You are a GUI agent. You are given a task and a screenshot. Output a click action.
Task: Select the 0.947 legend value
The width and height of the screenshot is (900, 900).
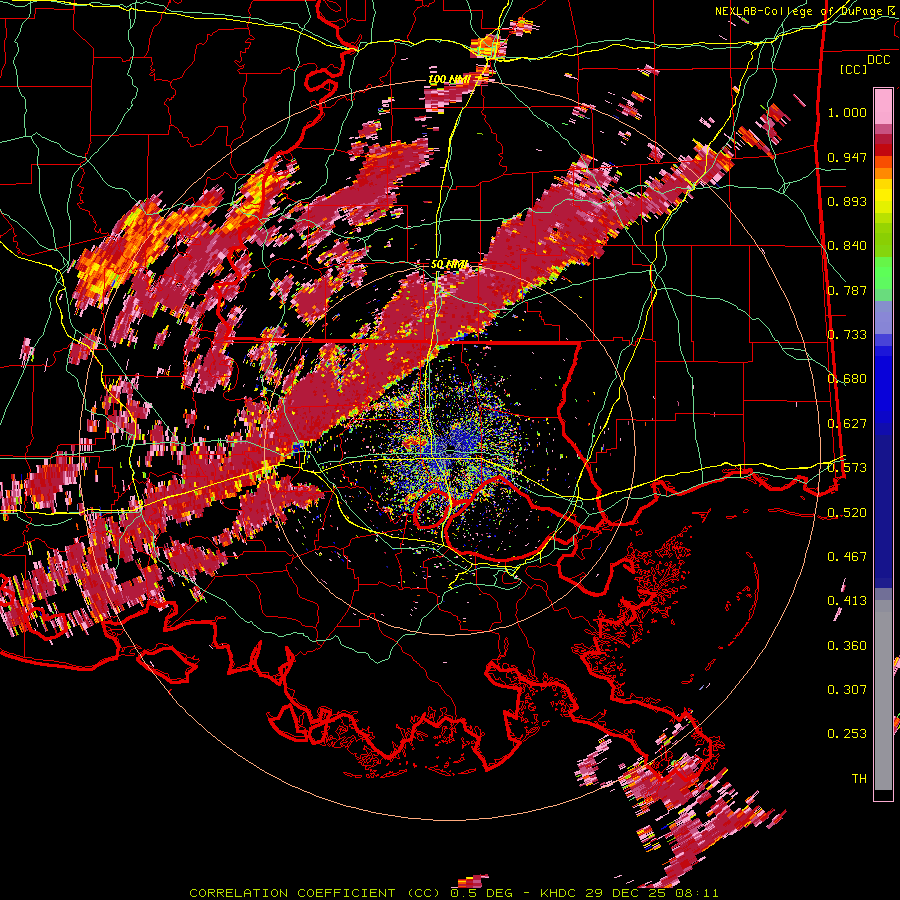pyautogui.click(x=847, y=157)
